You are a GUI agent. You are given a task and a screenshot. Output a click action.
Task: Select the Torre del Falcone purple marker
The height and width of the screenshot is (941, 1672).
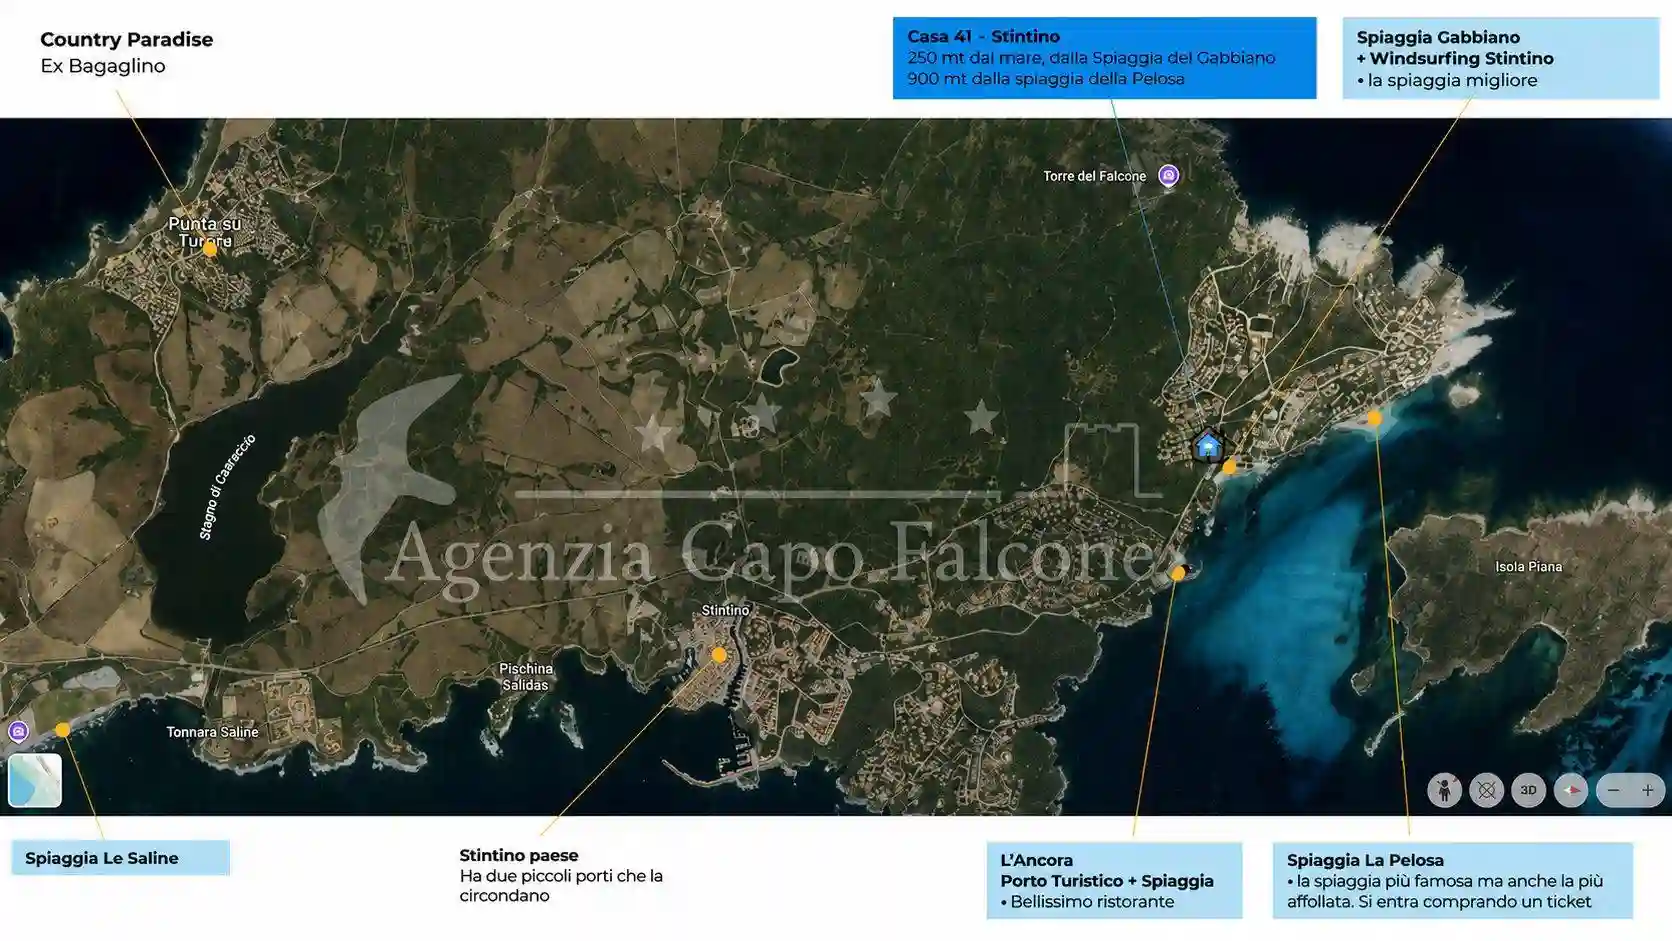click(1168, 176)
